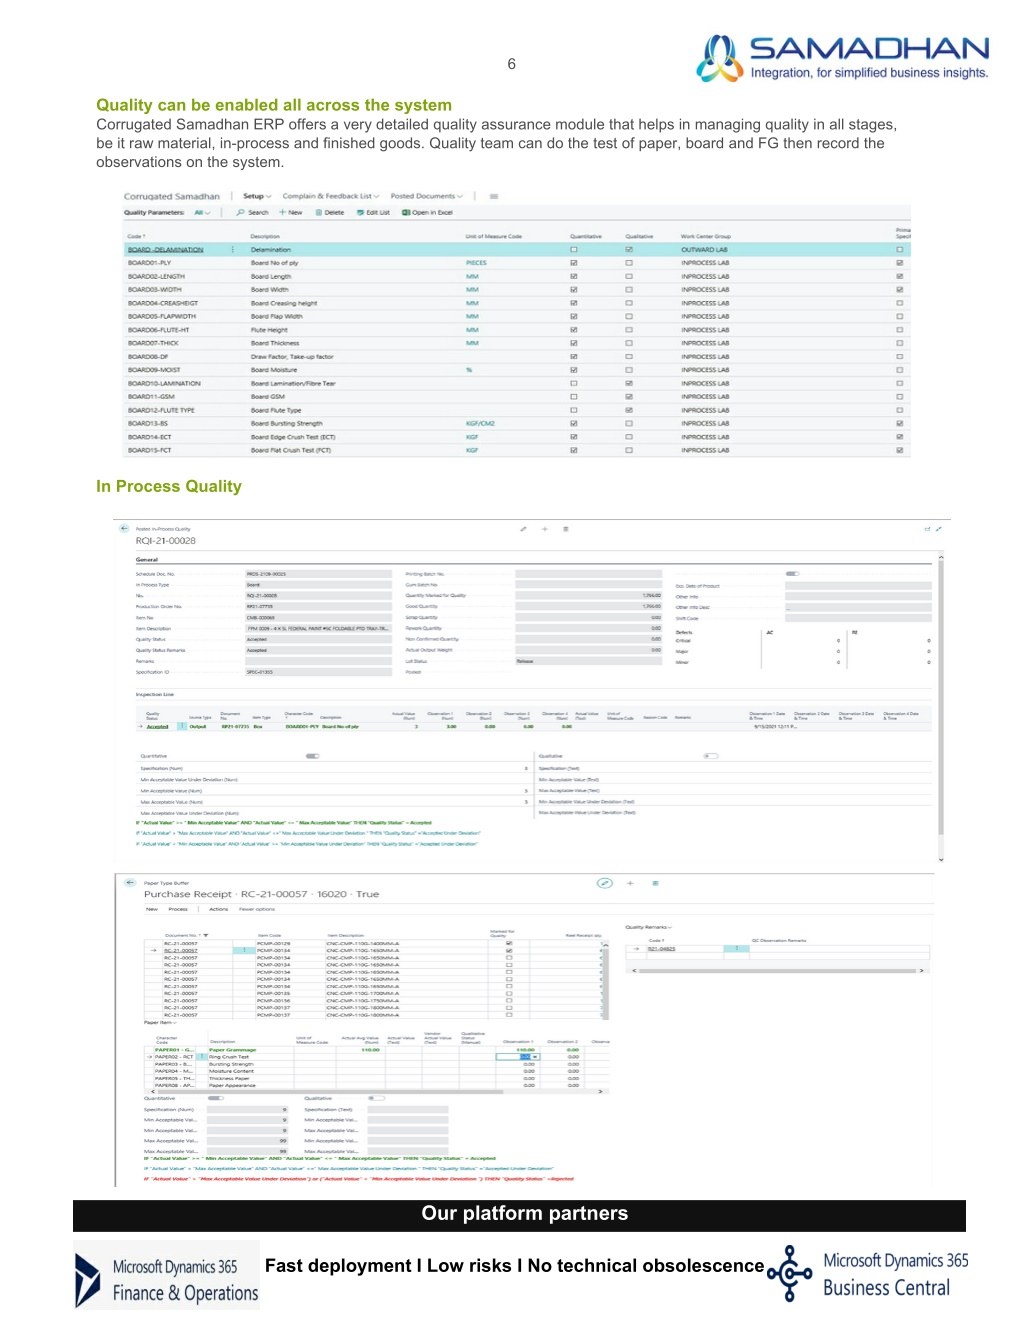The image size is (1024, 1325).
Task: Open the R21-04825 code link
Action: [x=661, y=949]
